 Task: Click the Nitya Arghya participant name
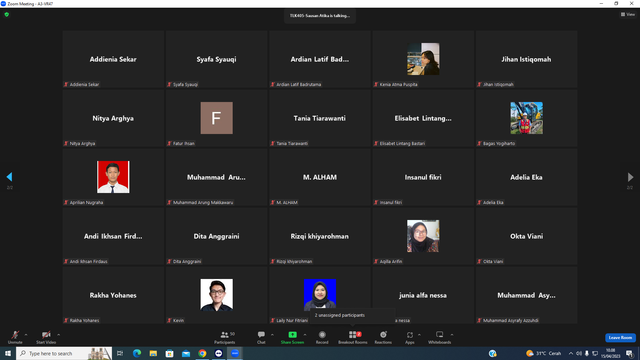tap(113, 118)
